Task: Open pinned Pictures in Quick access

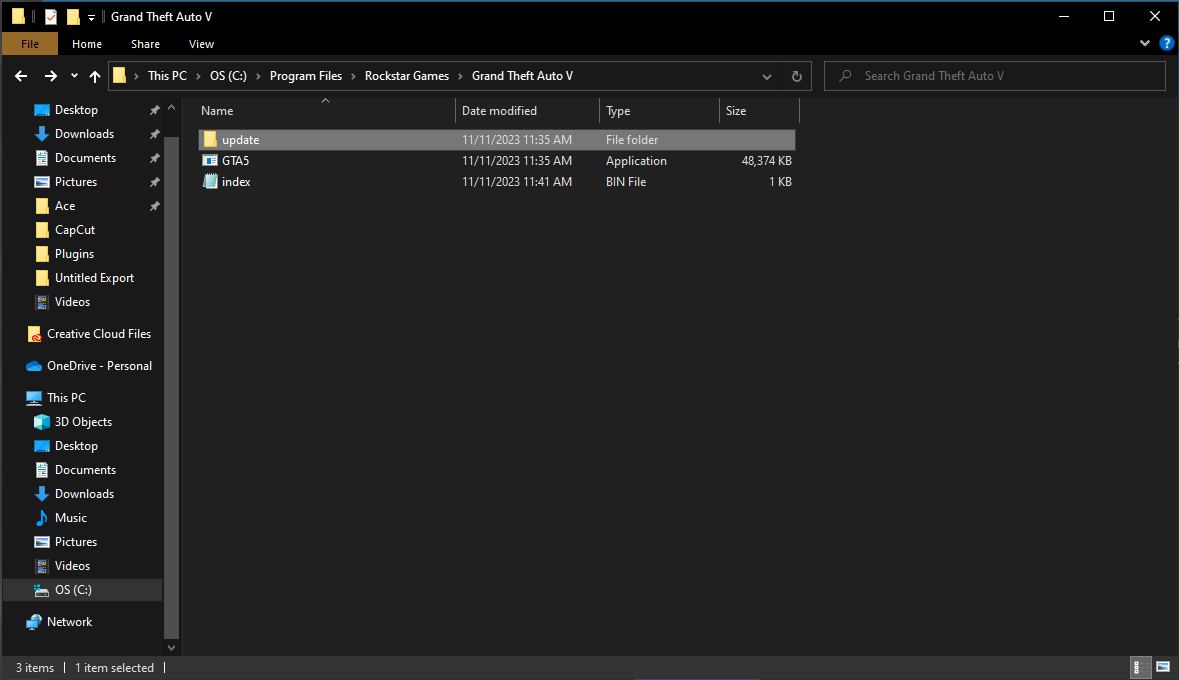Action: point(76,182)
